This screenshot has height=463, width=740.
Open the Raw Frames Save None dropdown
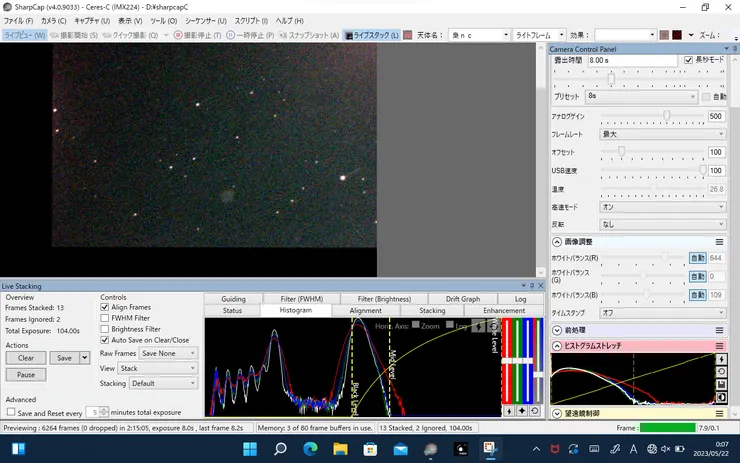pos(168,353)
